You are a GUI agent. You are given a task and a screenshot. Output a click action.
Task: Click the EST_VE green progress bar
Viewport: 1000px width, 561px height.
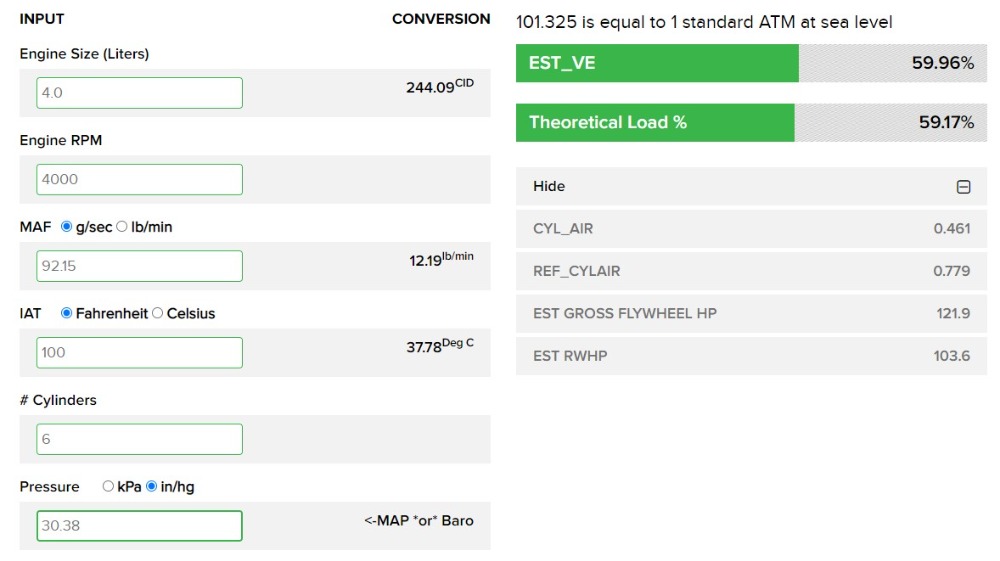(657, 63)
